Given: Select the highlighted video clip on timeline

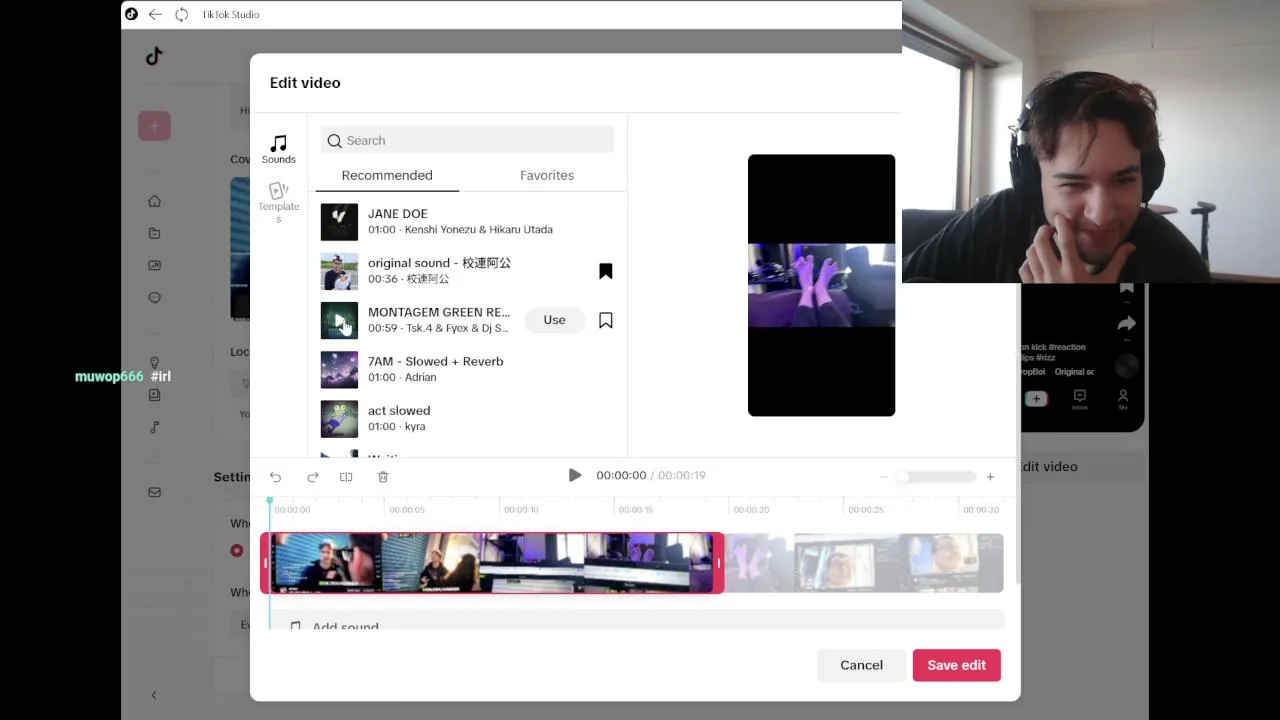Looking at the screenshot, I should (x=492, y=563).
